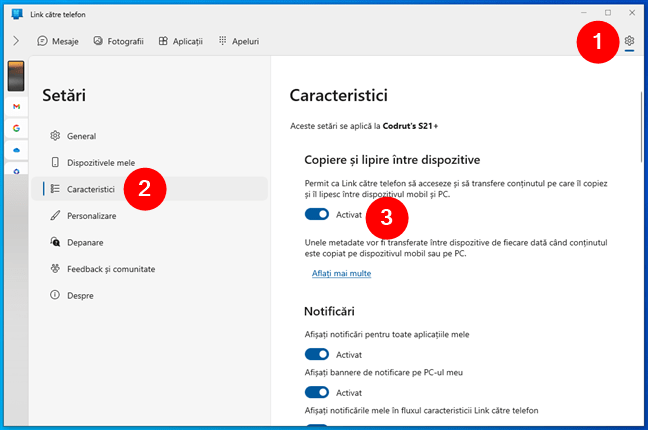The height and width of the screenshot is (430, 648).
Task: Select General in settings list
Action: [150, 136]
